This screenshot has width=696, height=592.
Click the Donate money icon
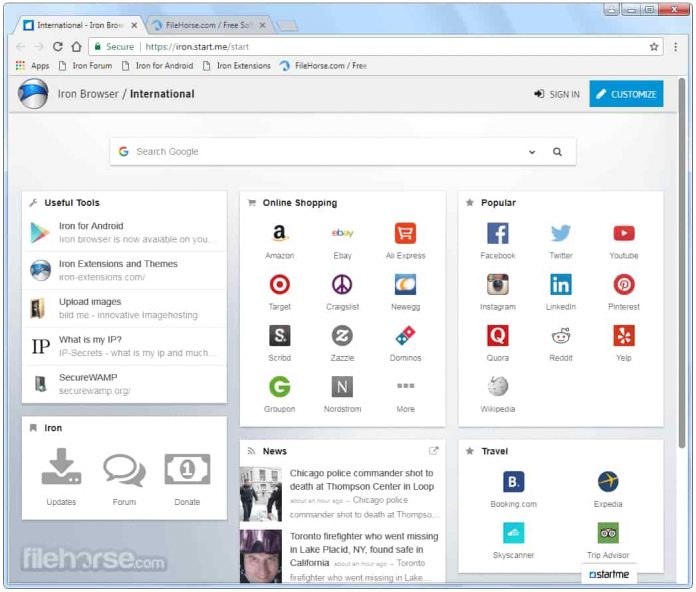pos(187,469)
